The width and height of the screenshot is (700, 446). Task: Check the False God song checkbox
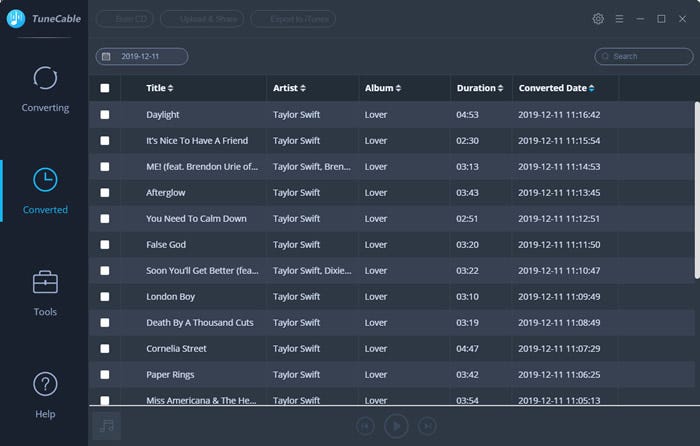105,245
